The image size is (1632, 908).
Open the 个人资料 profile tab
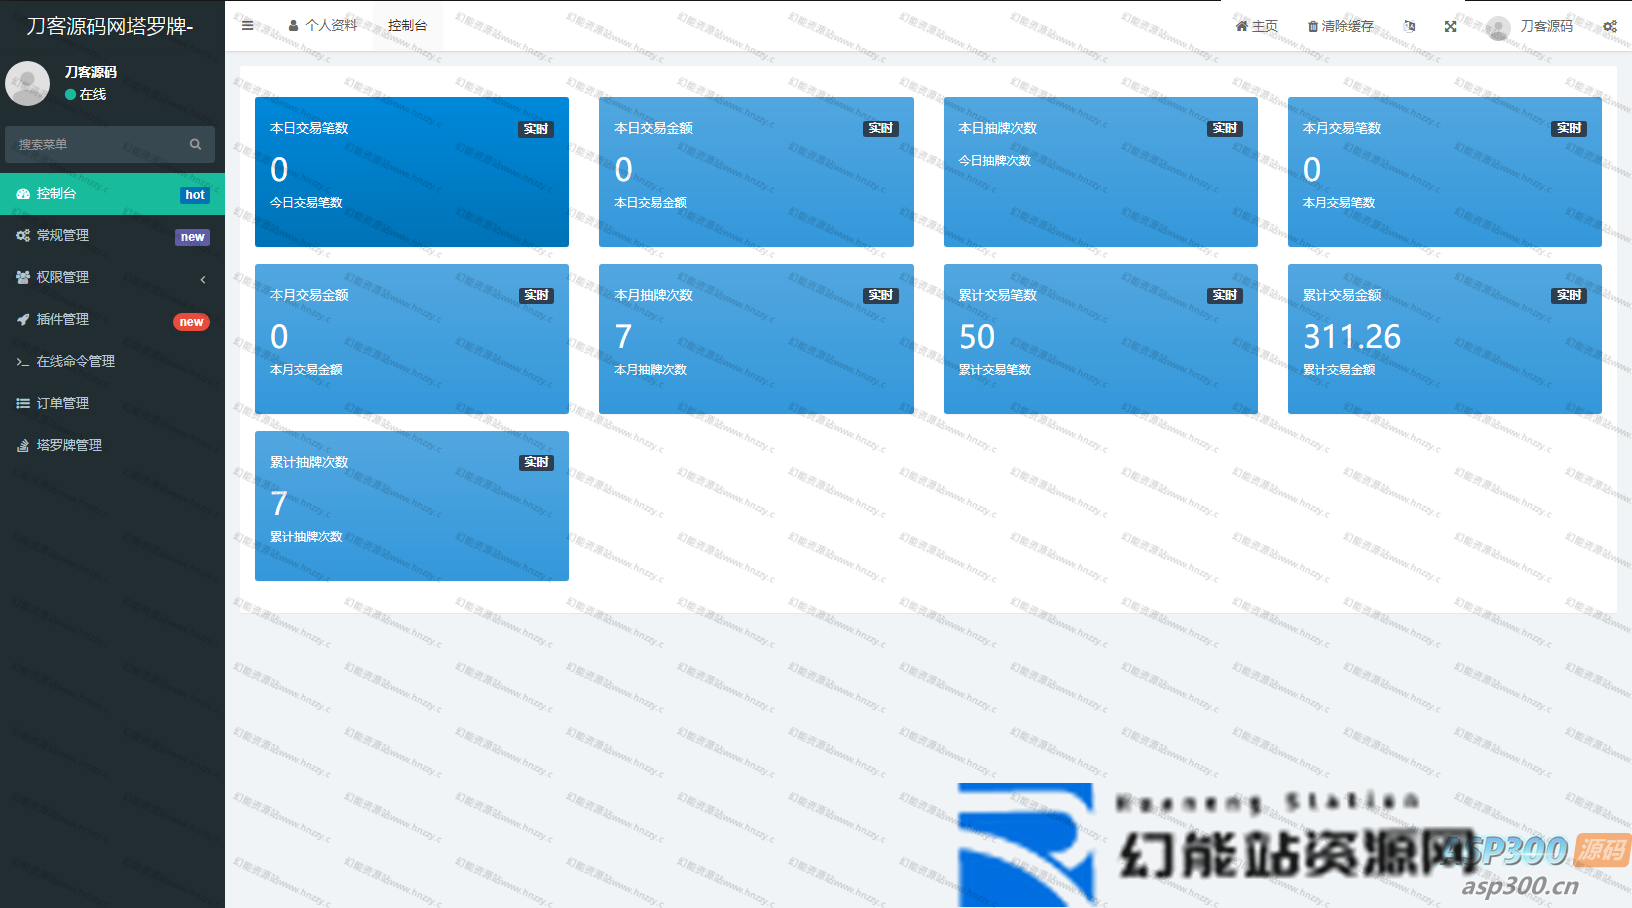point(323,26)
